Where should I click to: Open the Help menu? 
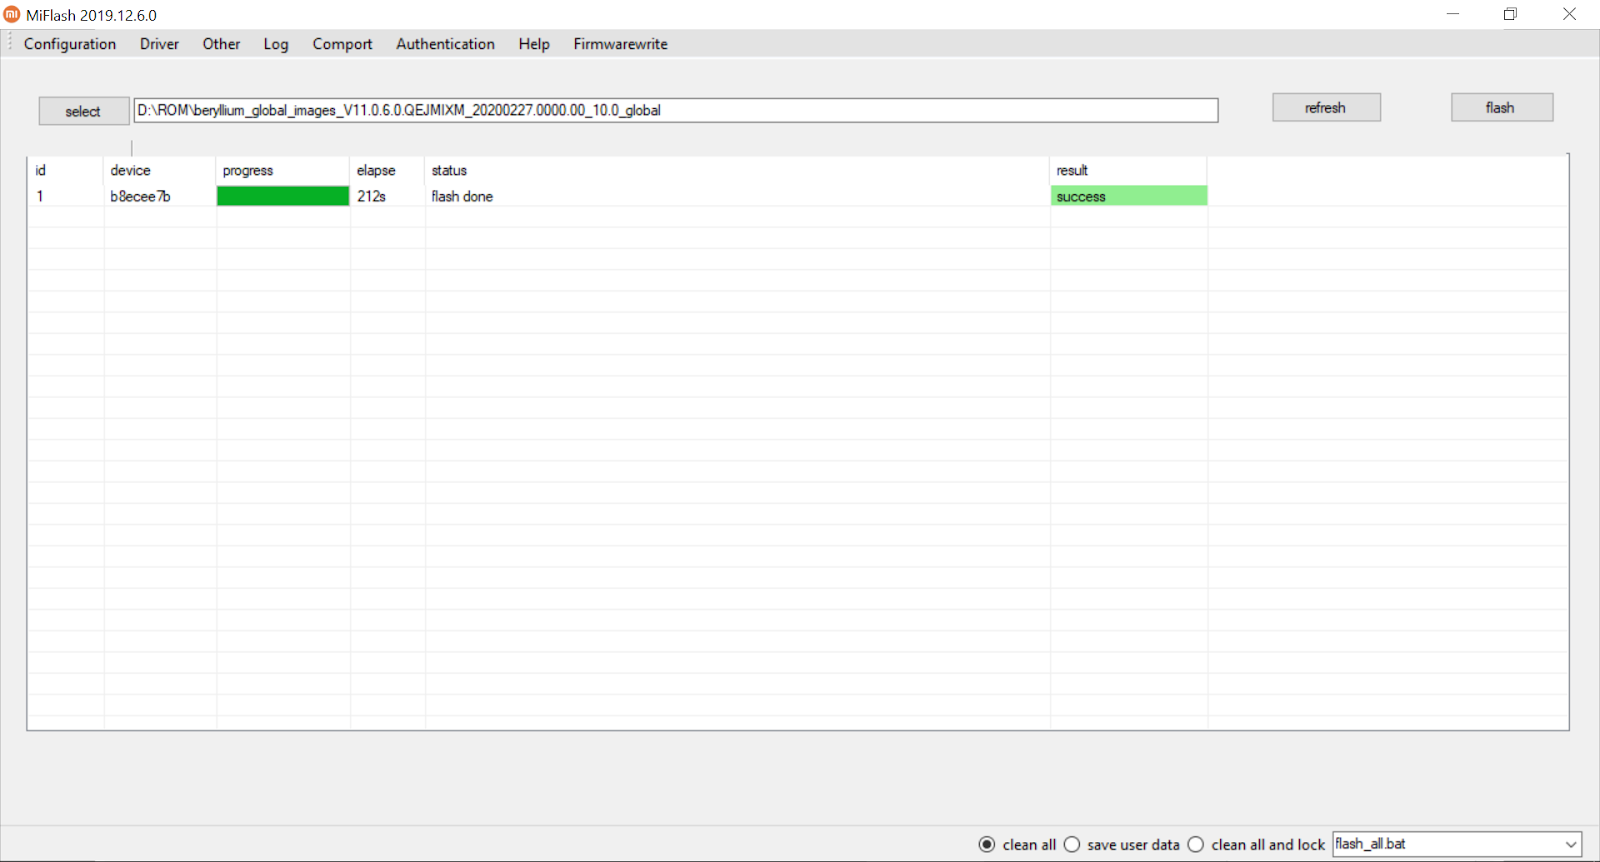point(534,44)
